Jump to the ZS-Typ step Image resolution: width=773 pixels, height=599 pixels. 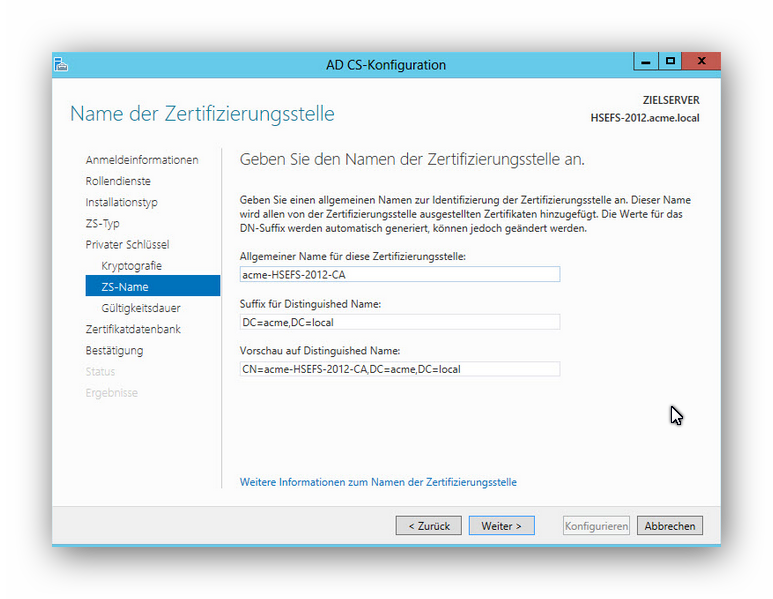(x=102, y=223)
